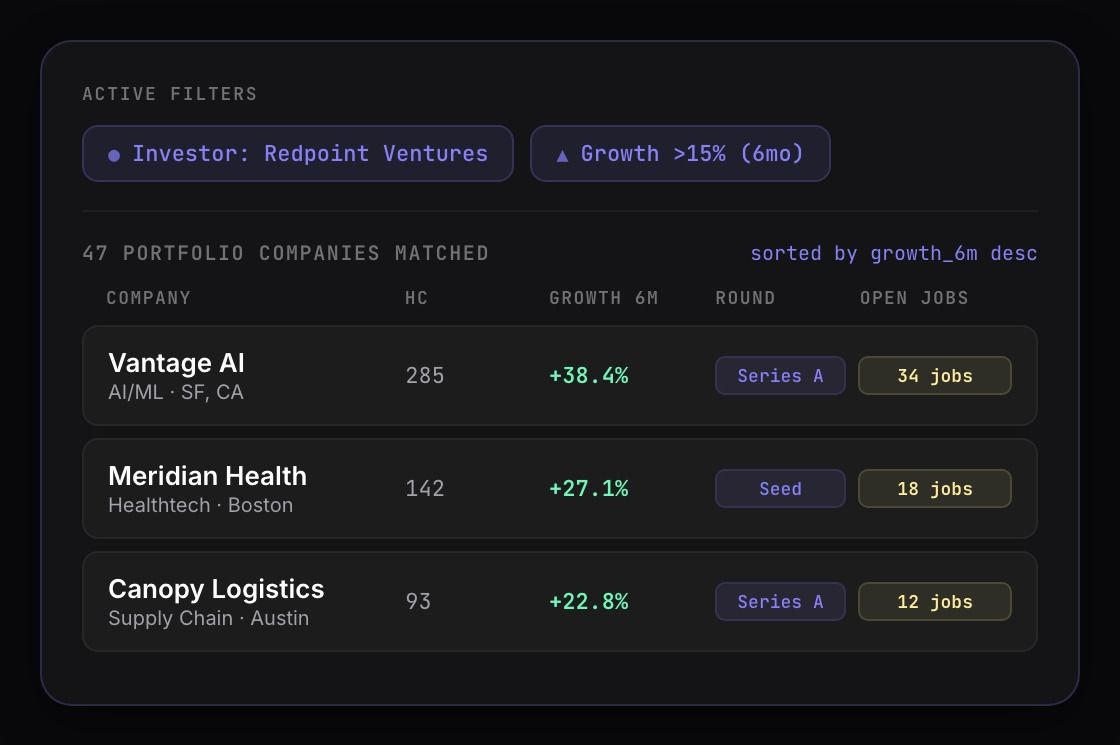The image size is (1120, 745).
Task: Click the GROWTH 6M column header
Action: (x=604, y=298)
